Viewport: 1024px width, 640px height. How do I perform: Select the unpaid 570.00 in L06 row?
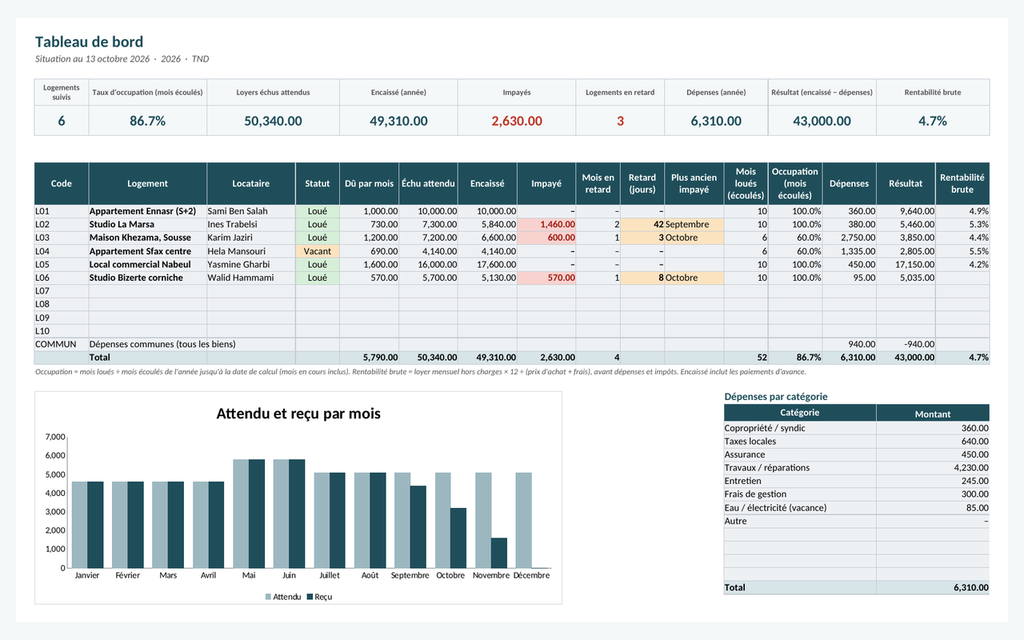[x=546, y=278]
